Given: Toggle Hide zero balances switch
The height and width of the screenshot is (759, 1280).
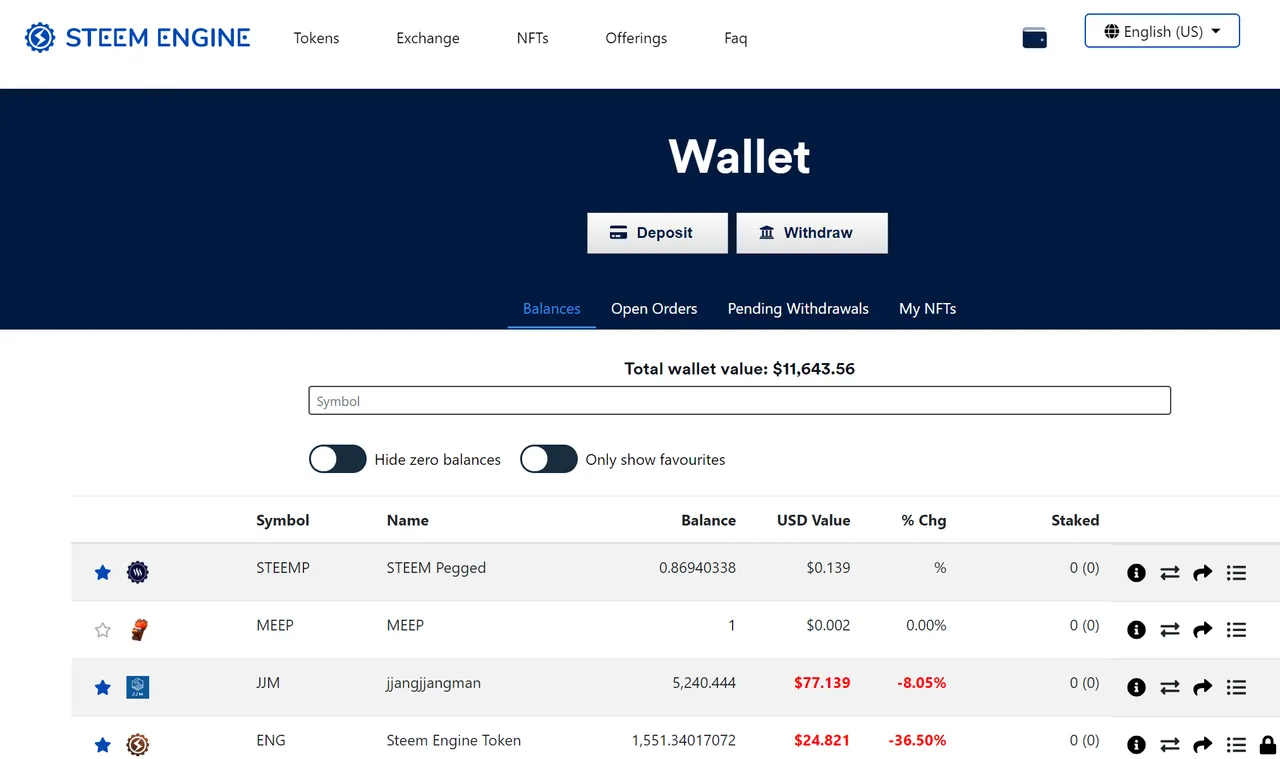Looking at the screenshot, I should (x=338, y=459).
